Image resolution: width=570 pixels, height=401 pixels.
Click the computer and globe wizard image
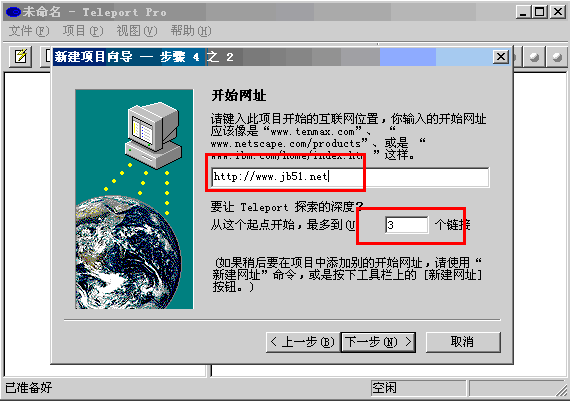point(134,199)
